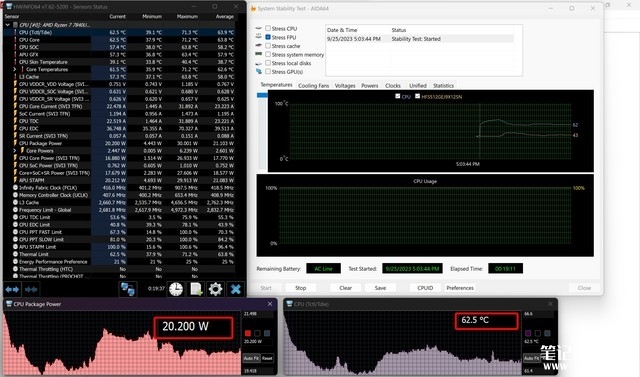Toggle the CPU checkbox in temperature graph legend

pyautogui.click(x=398, y=96)
